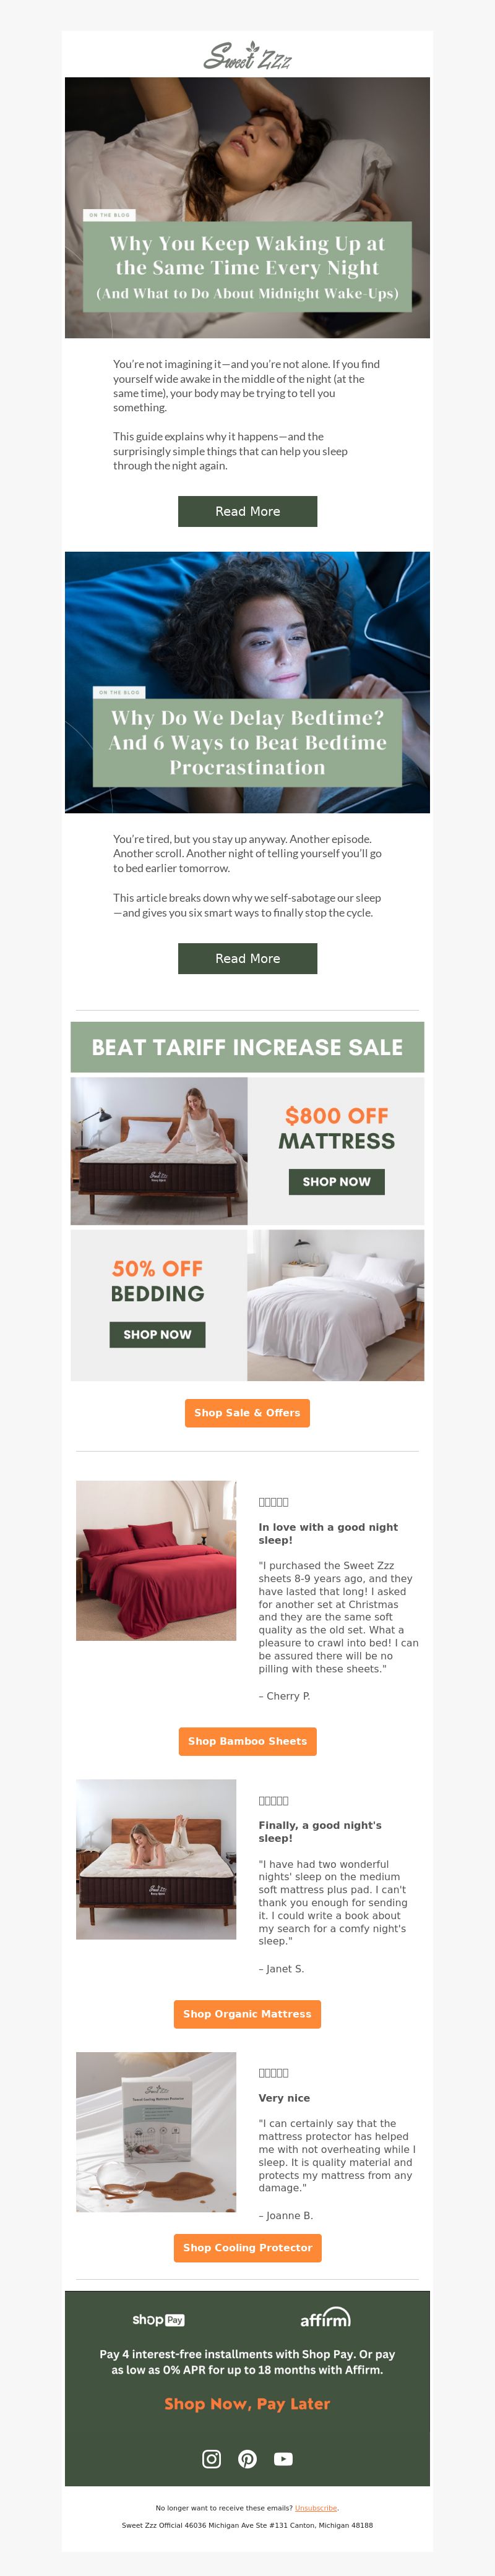Click Shop Now for 50% off bedding
Viewport: 495px width, 2576px height.
pyautogui.click(x=158, y=1335)
